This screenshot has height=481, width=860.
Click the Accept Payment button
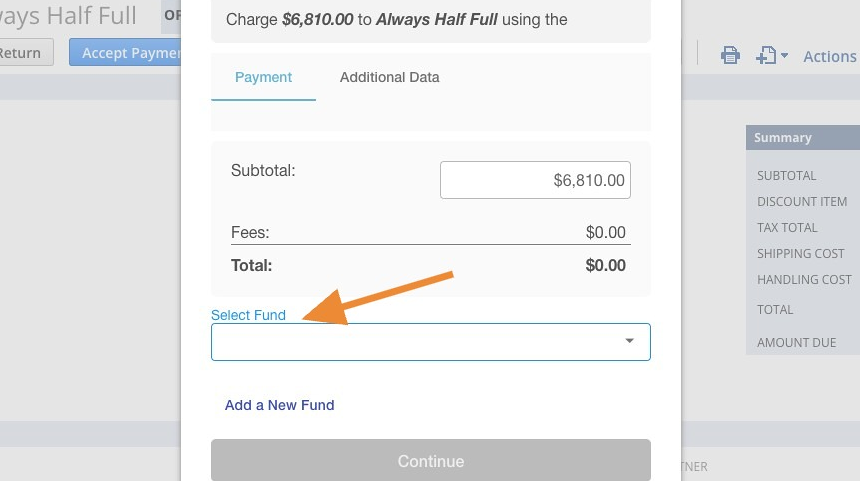coord(125,53)
